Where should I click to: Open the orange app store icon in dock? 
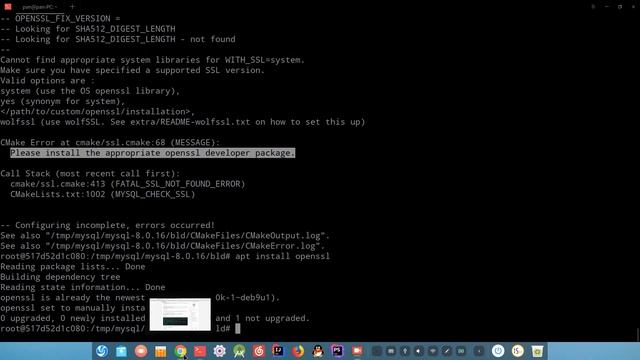(161, 351)
